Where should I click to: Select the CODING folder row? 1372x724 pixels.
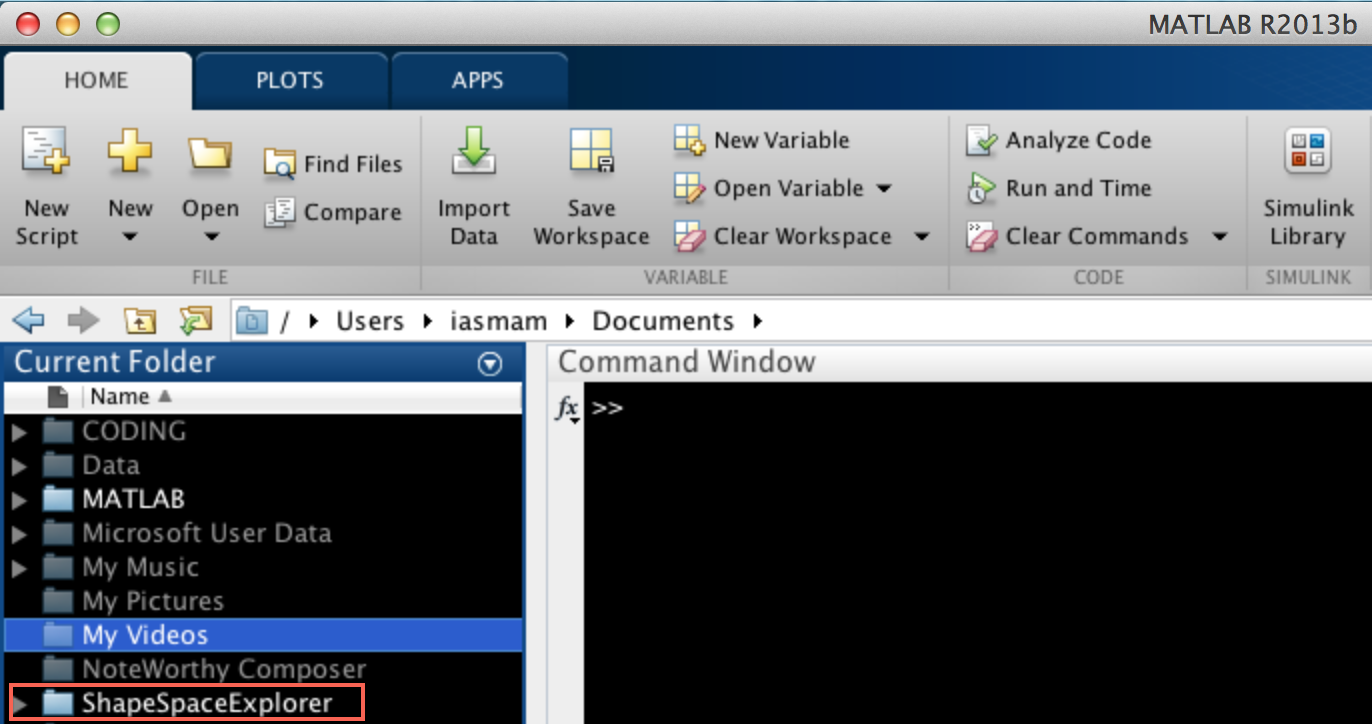[263, 431]
